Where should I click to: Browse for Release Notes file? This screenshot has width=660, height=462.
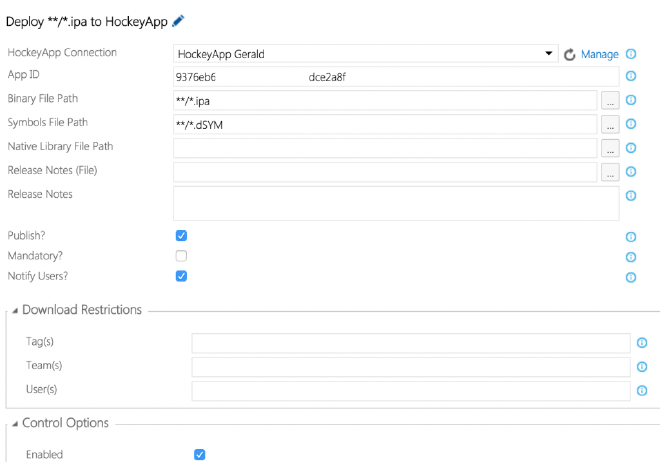pos(610,173)
